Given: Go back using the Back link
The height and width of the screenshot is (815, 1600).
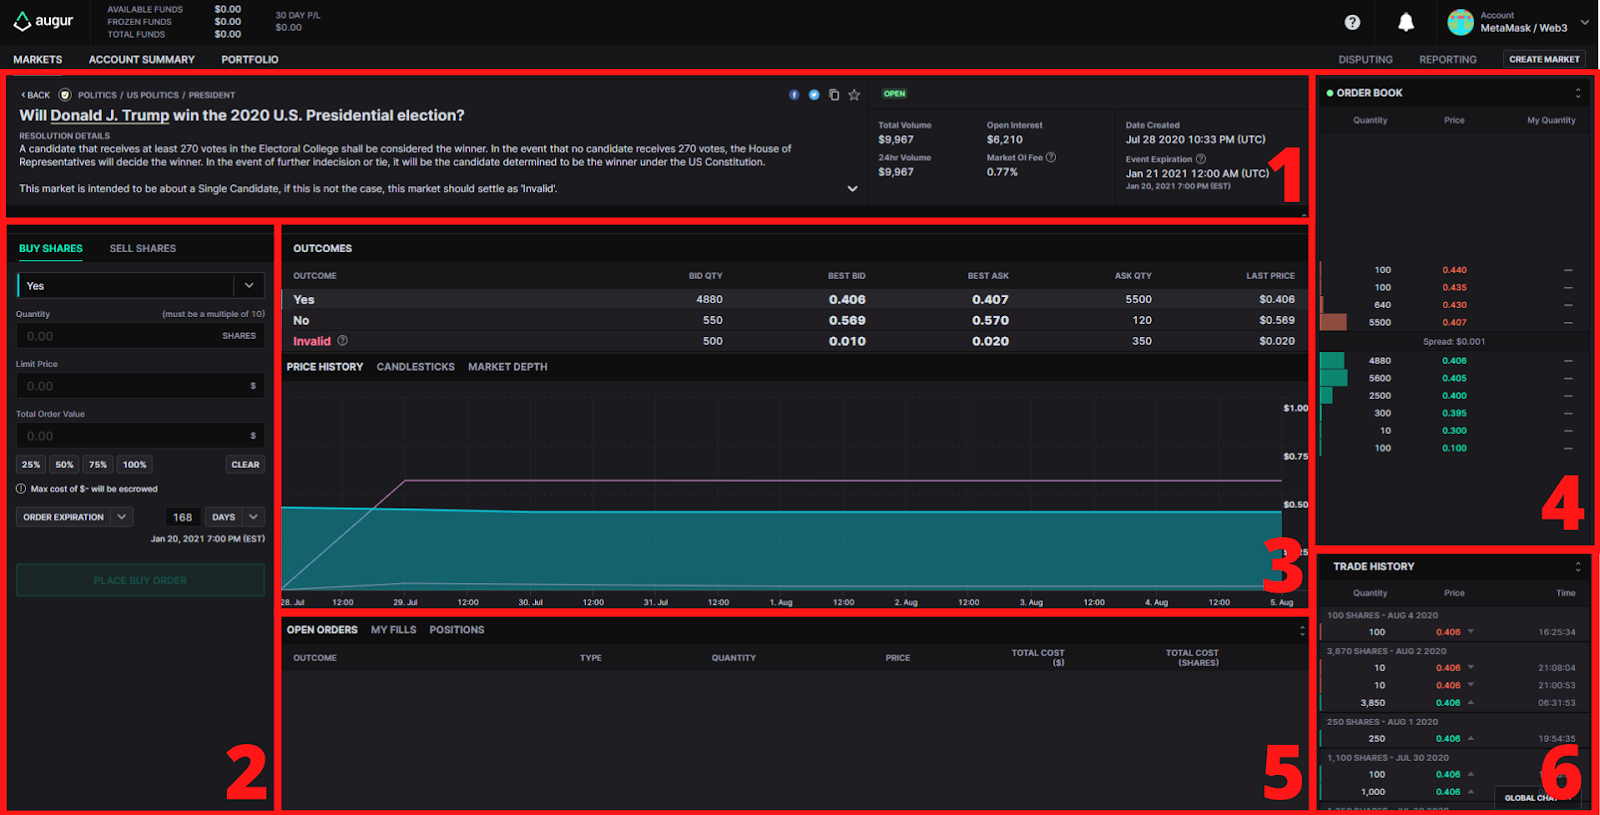Looking at the screenshot, I should click(35, 95).
